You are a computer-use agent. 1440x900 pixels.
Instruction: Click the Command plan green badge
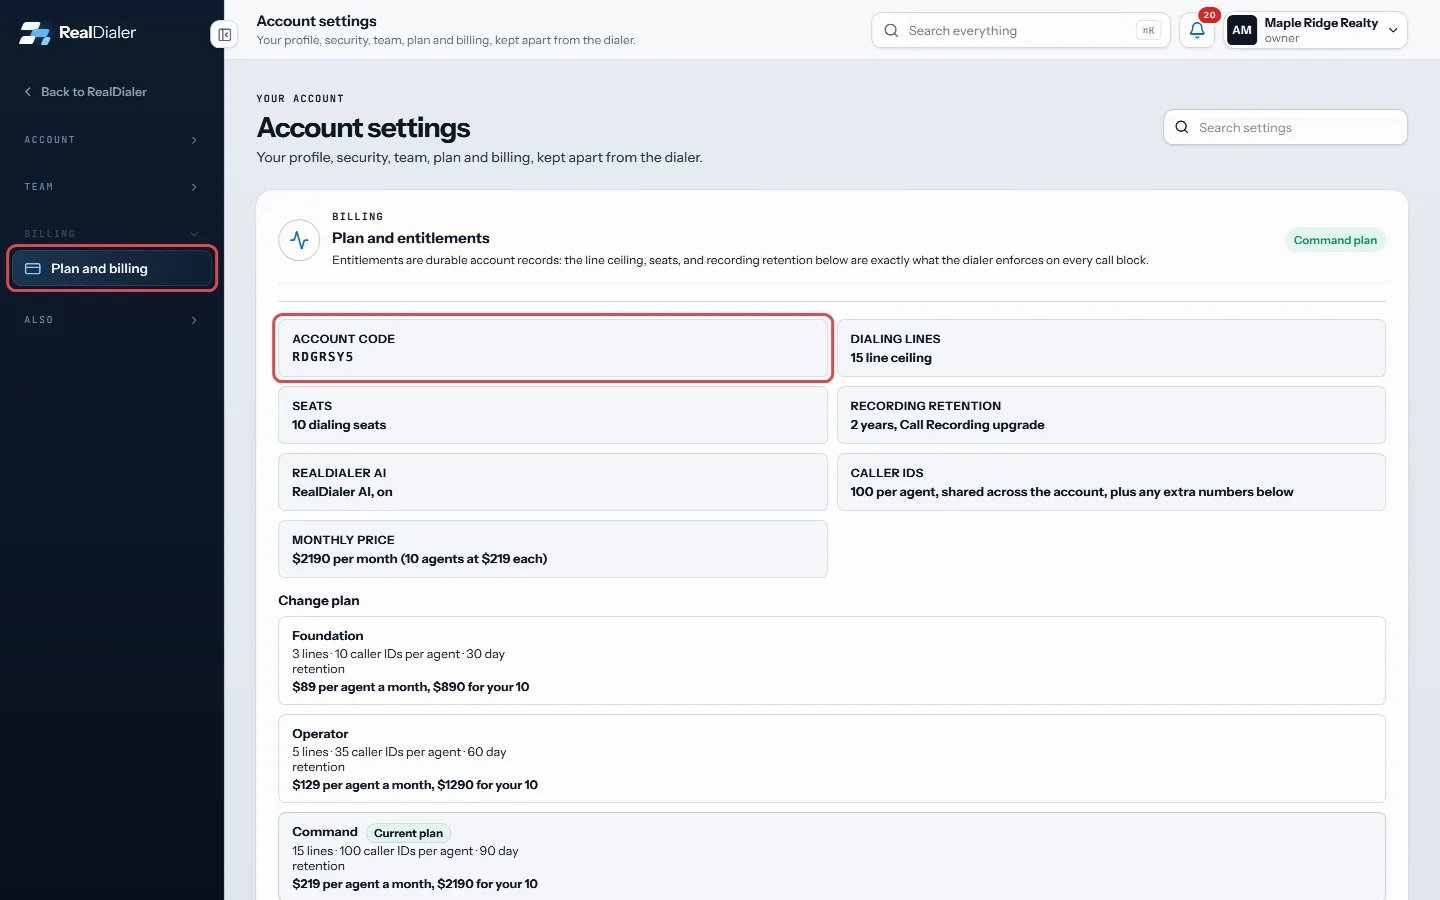[1335, 240]
